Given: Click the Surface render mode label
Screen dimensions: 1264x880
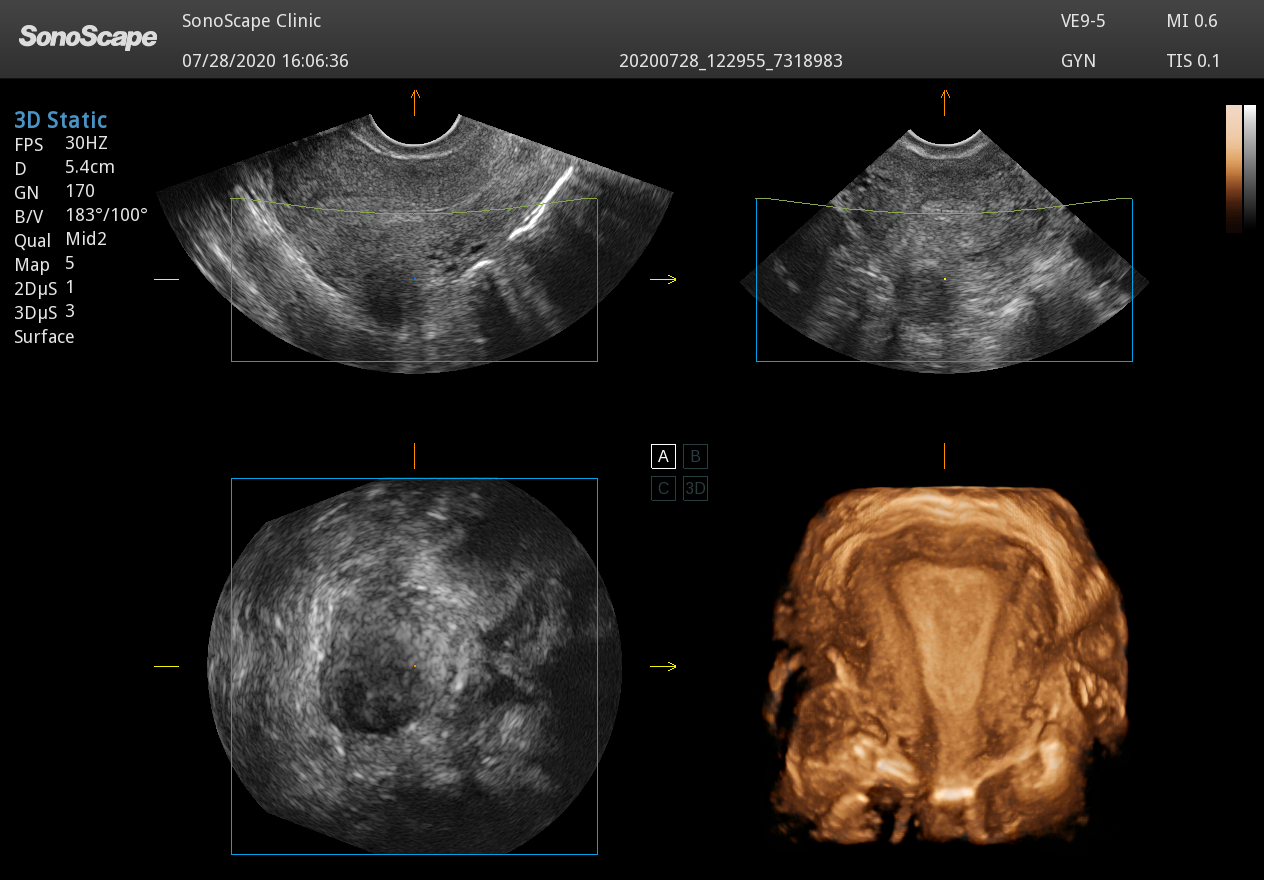Looking at the screenshot, I should click(44, 337).
